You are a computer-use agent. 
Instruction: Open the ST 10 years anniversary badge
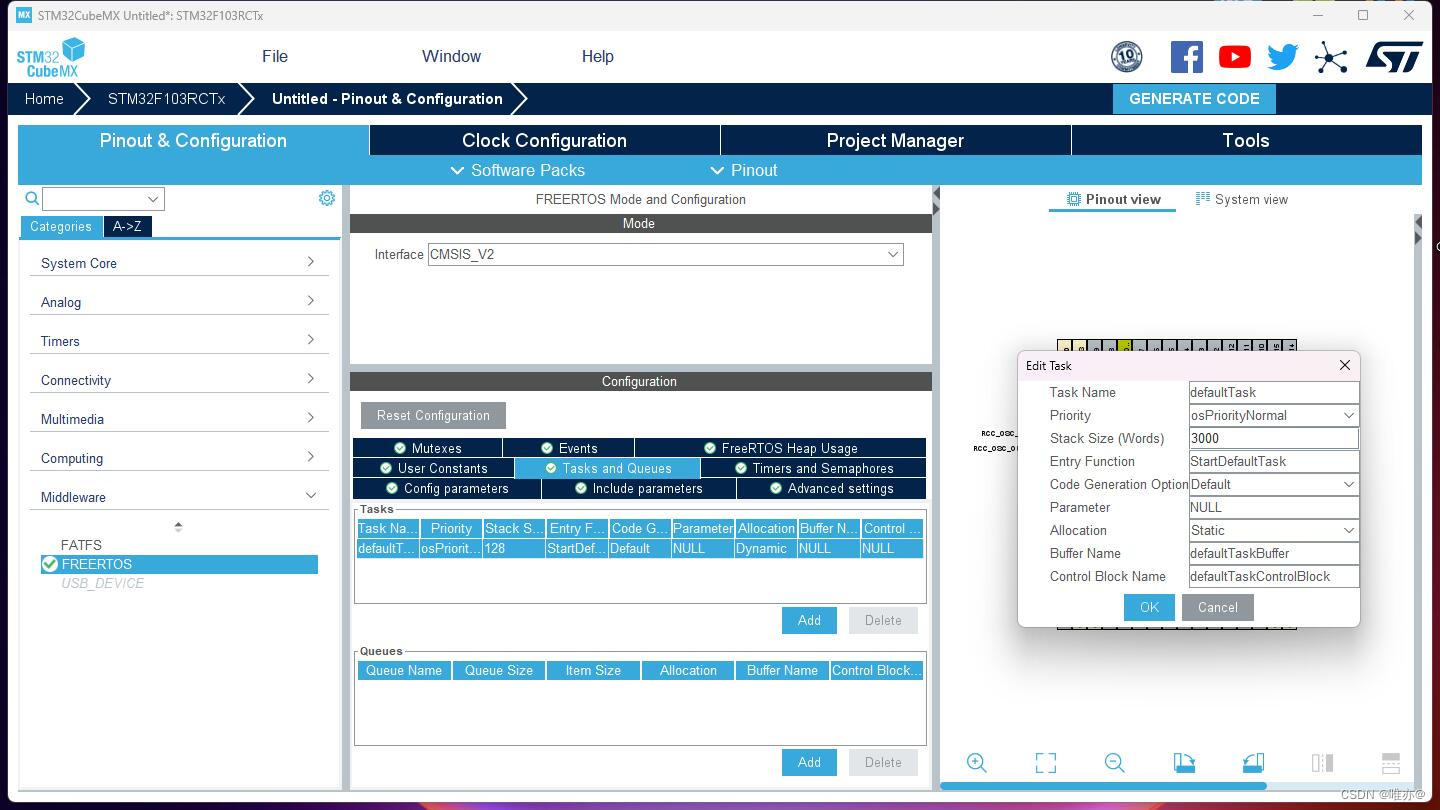point(1126,57)
